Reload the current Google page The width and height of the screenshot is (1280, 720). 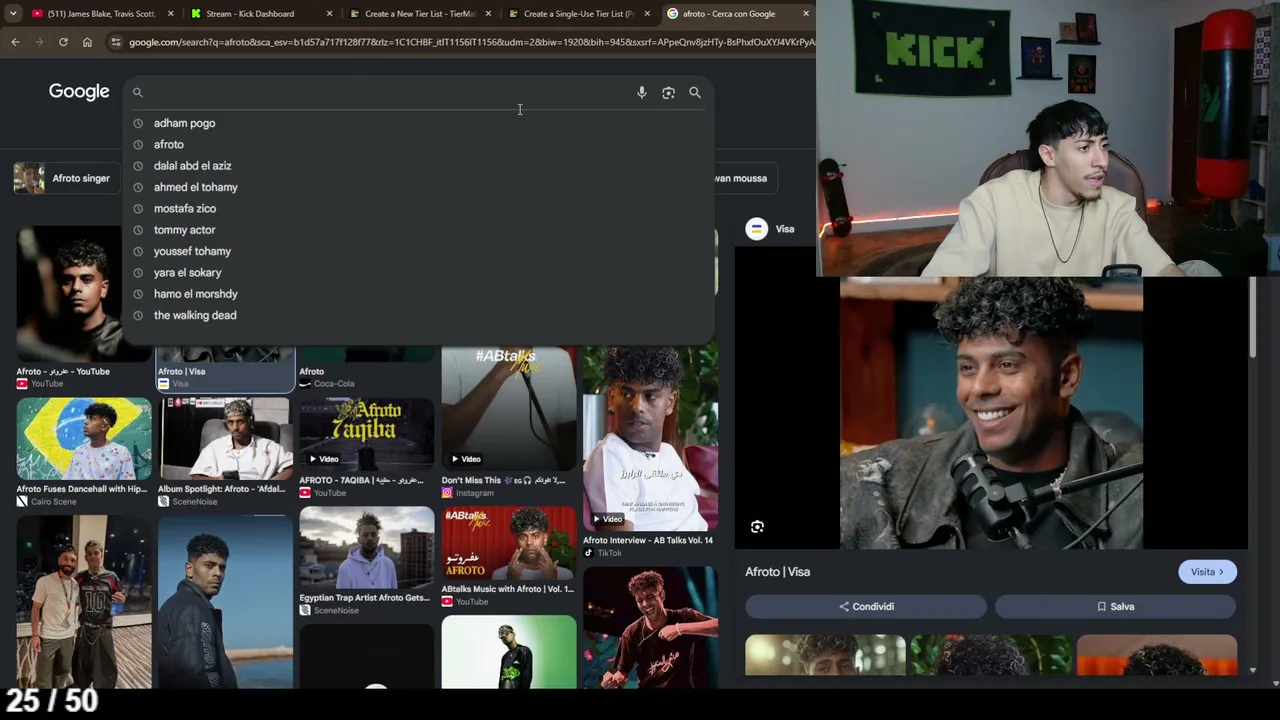tap(63, 42)
